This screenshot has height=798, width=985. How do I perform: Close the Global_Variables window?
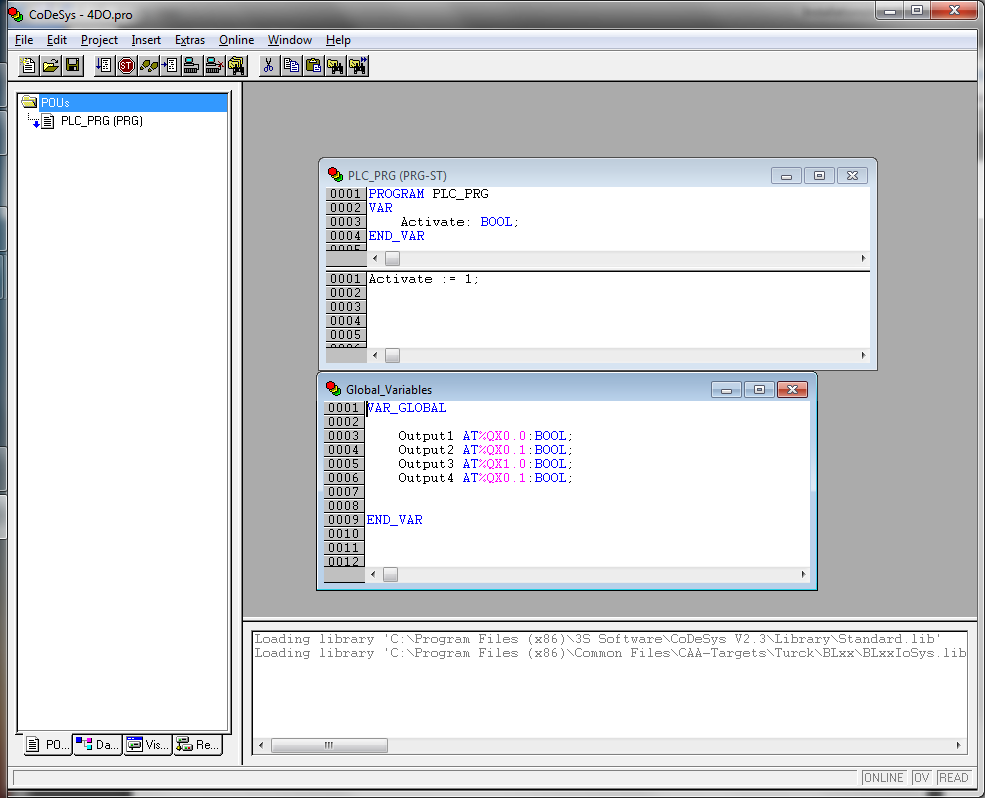click(x=792, y=390)
